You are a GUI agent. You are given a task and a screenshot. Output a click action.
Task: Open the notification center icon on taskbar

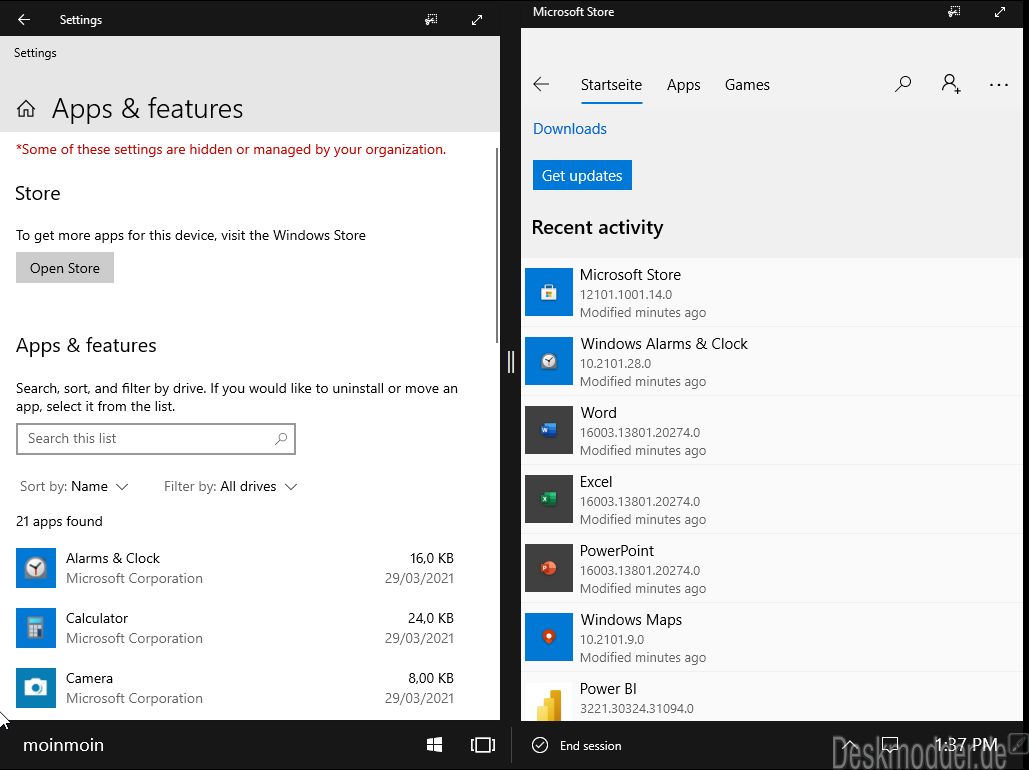click(890, 744)
